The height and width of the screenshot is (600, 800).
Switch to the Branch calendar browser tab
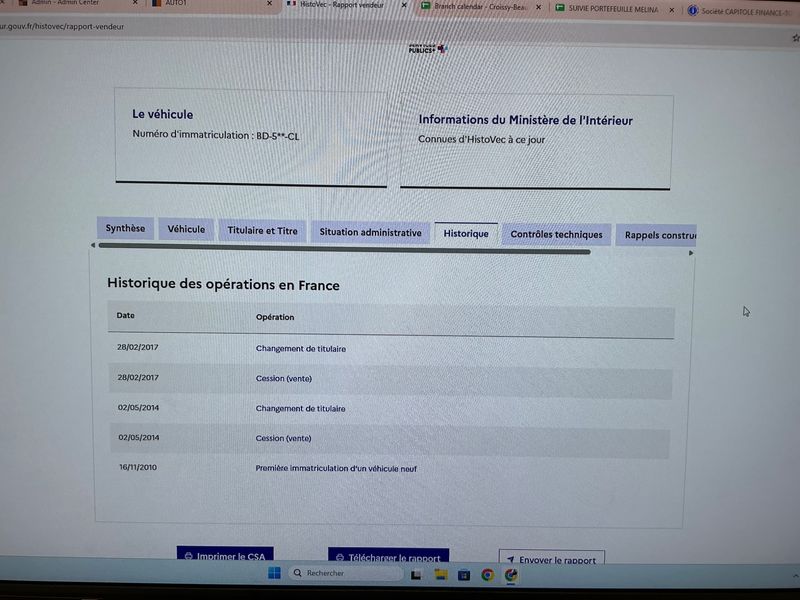pos(480,7)
